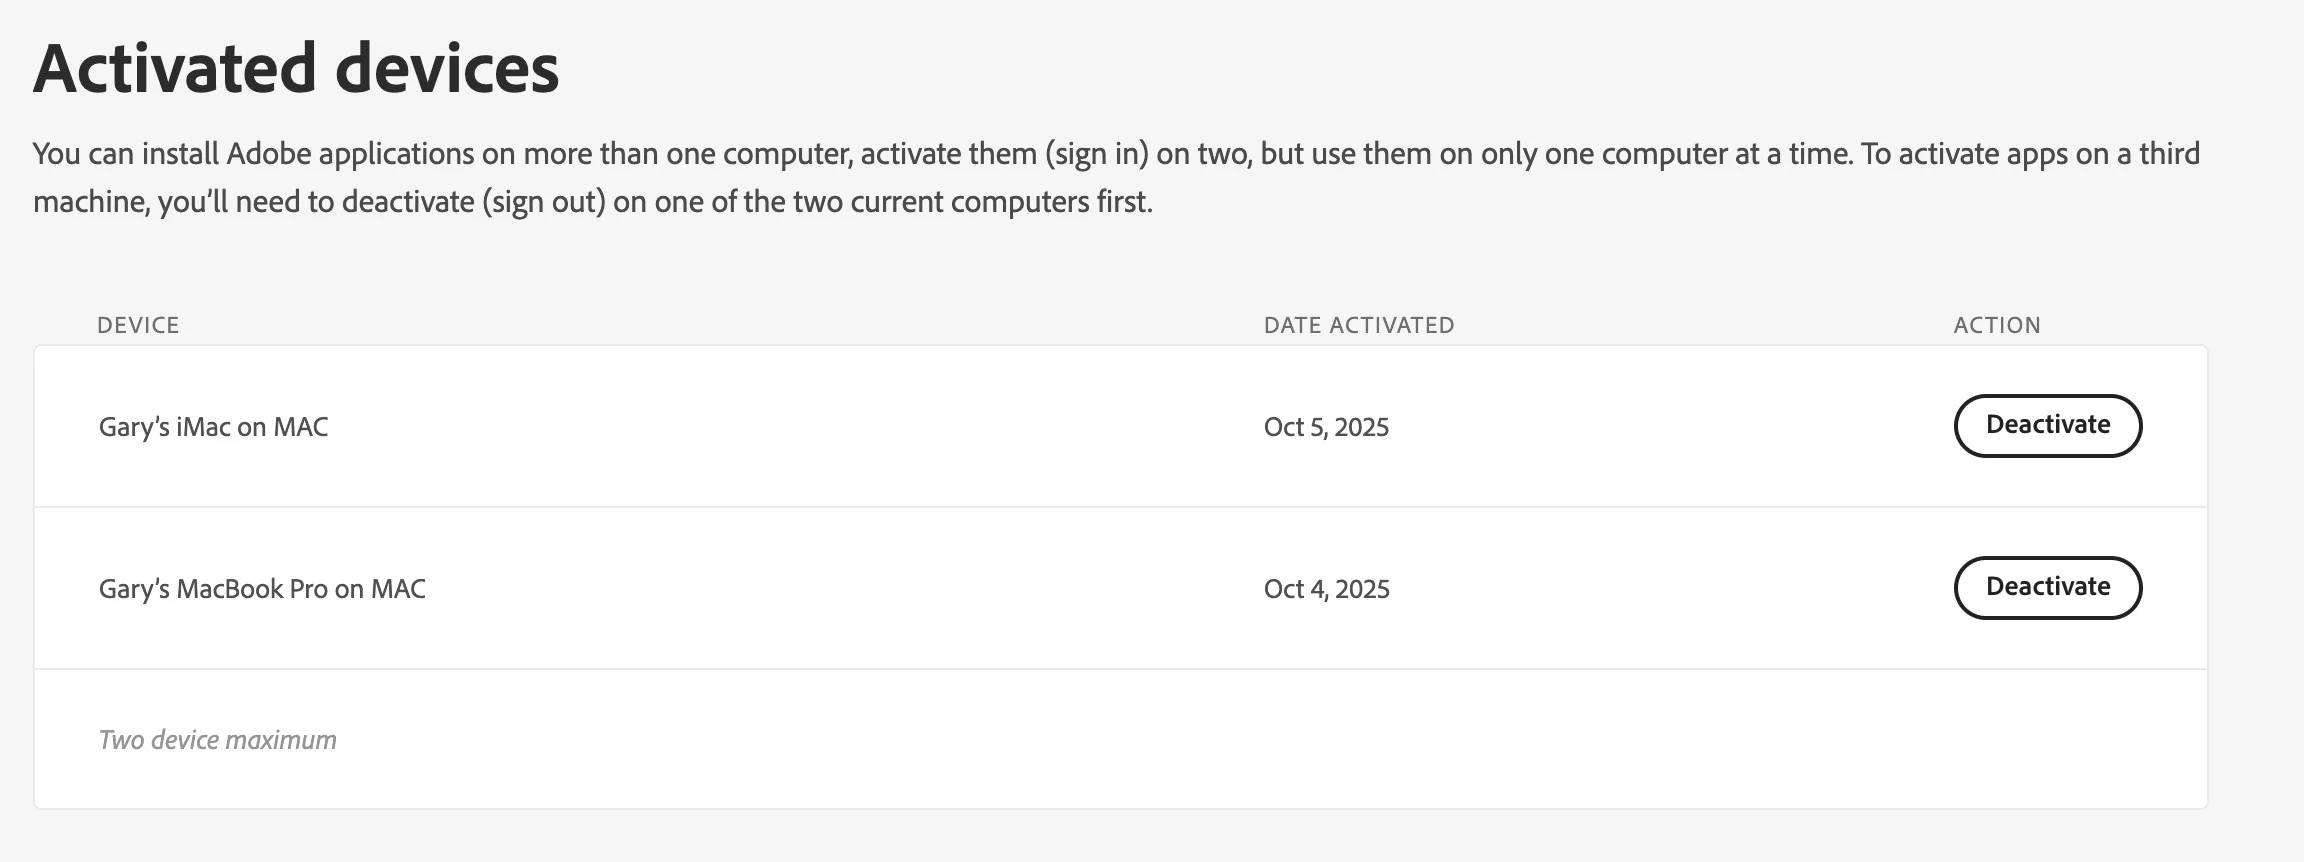2304x862 pixels.
Task: Click "MacBook Pro" in the device name
Action: [252, 589]
